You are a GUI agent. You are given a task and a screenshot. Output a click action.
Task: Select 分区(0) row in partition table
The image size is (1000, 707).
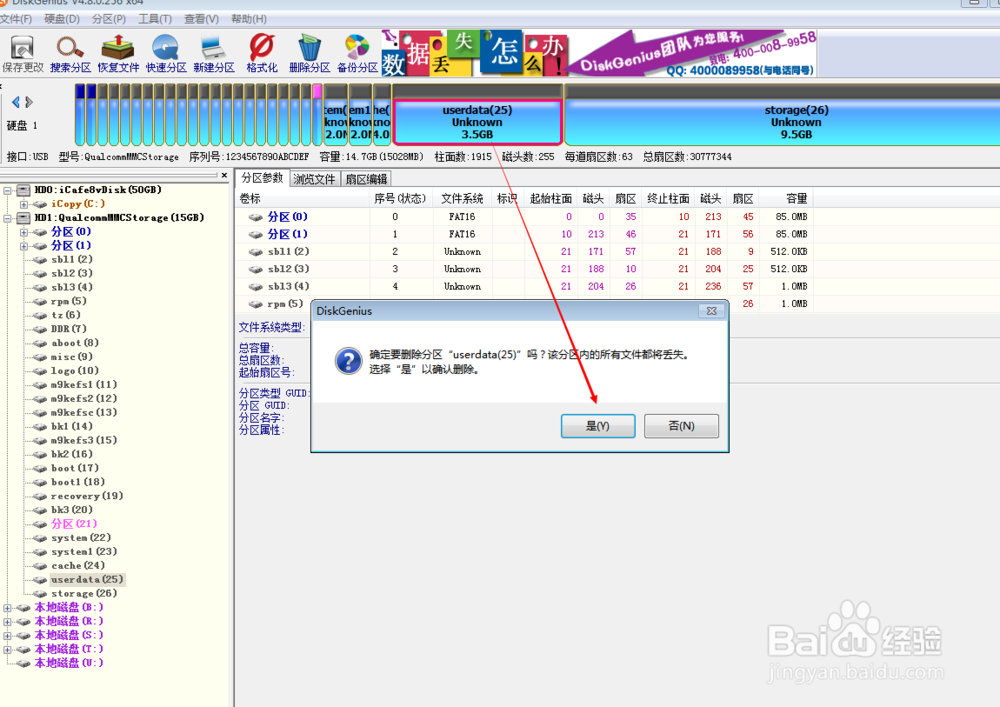pyautogui.click(x=523, y=217)
